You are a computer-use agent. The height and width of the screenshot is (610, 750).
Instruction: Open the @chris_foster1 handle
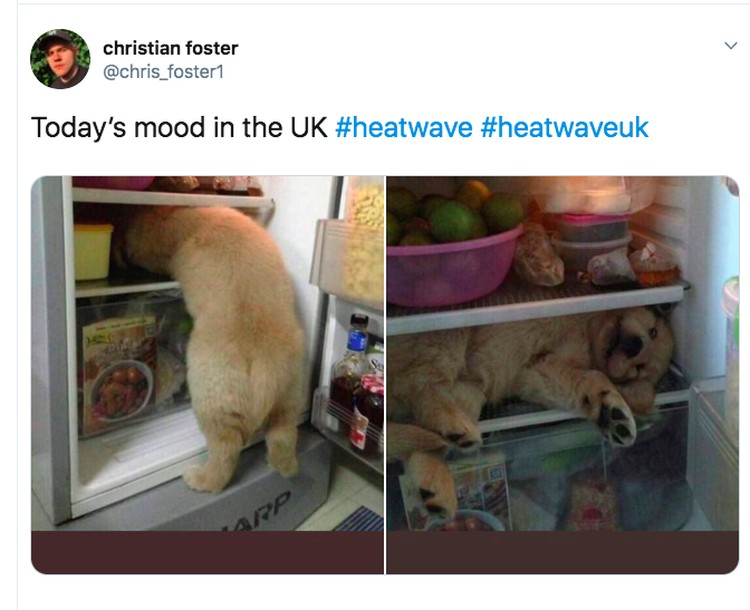coord(163,72)
